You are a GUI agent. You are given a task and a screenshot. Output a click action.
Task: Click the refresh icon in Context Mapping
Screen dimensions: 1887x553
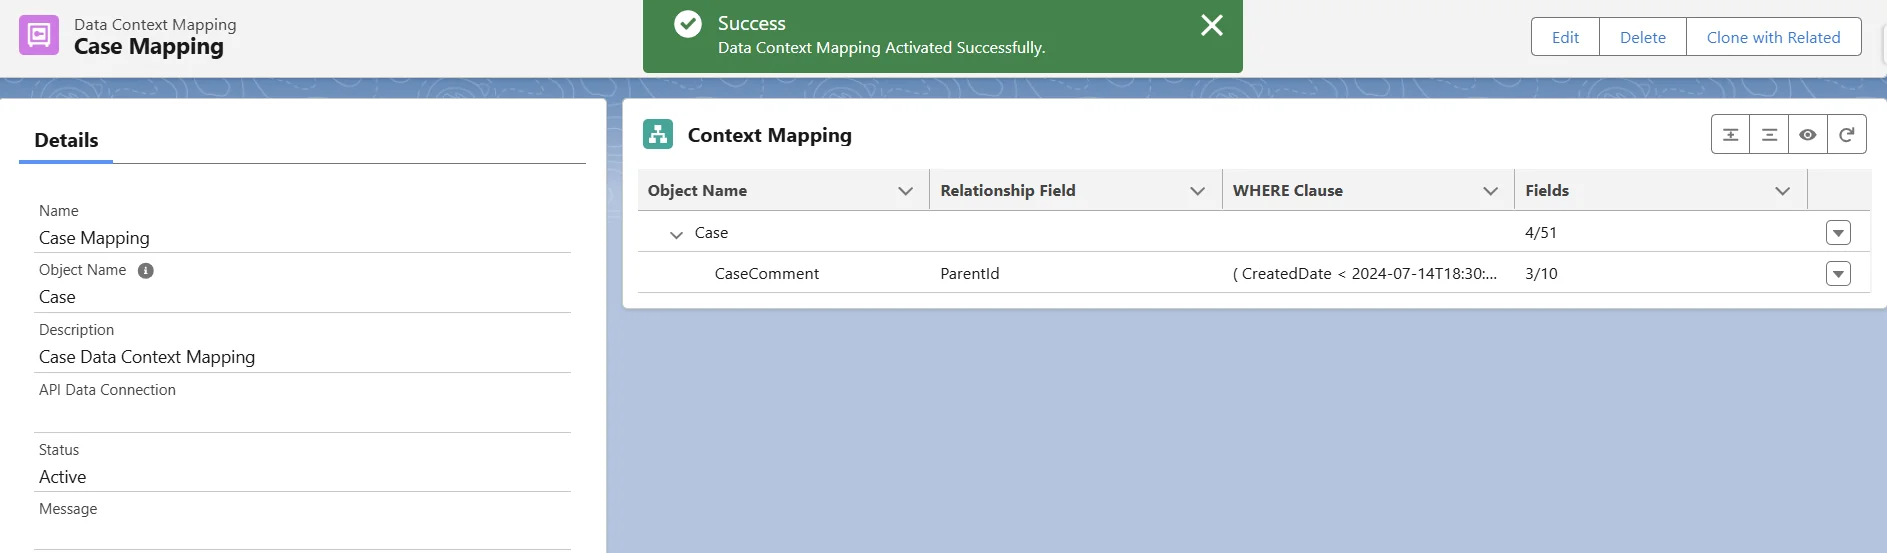pos(1846,135)
